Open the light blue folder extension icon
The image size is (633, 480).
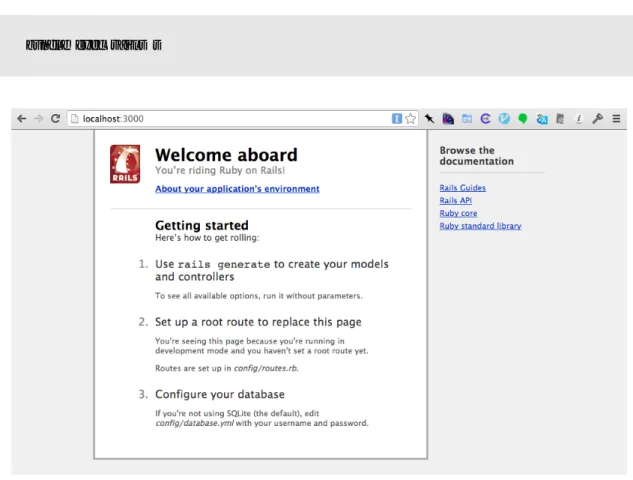click(x=467, y=119)
